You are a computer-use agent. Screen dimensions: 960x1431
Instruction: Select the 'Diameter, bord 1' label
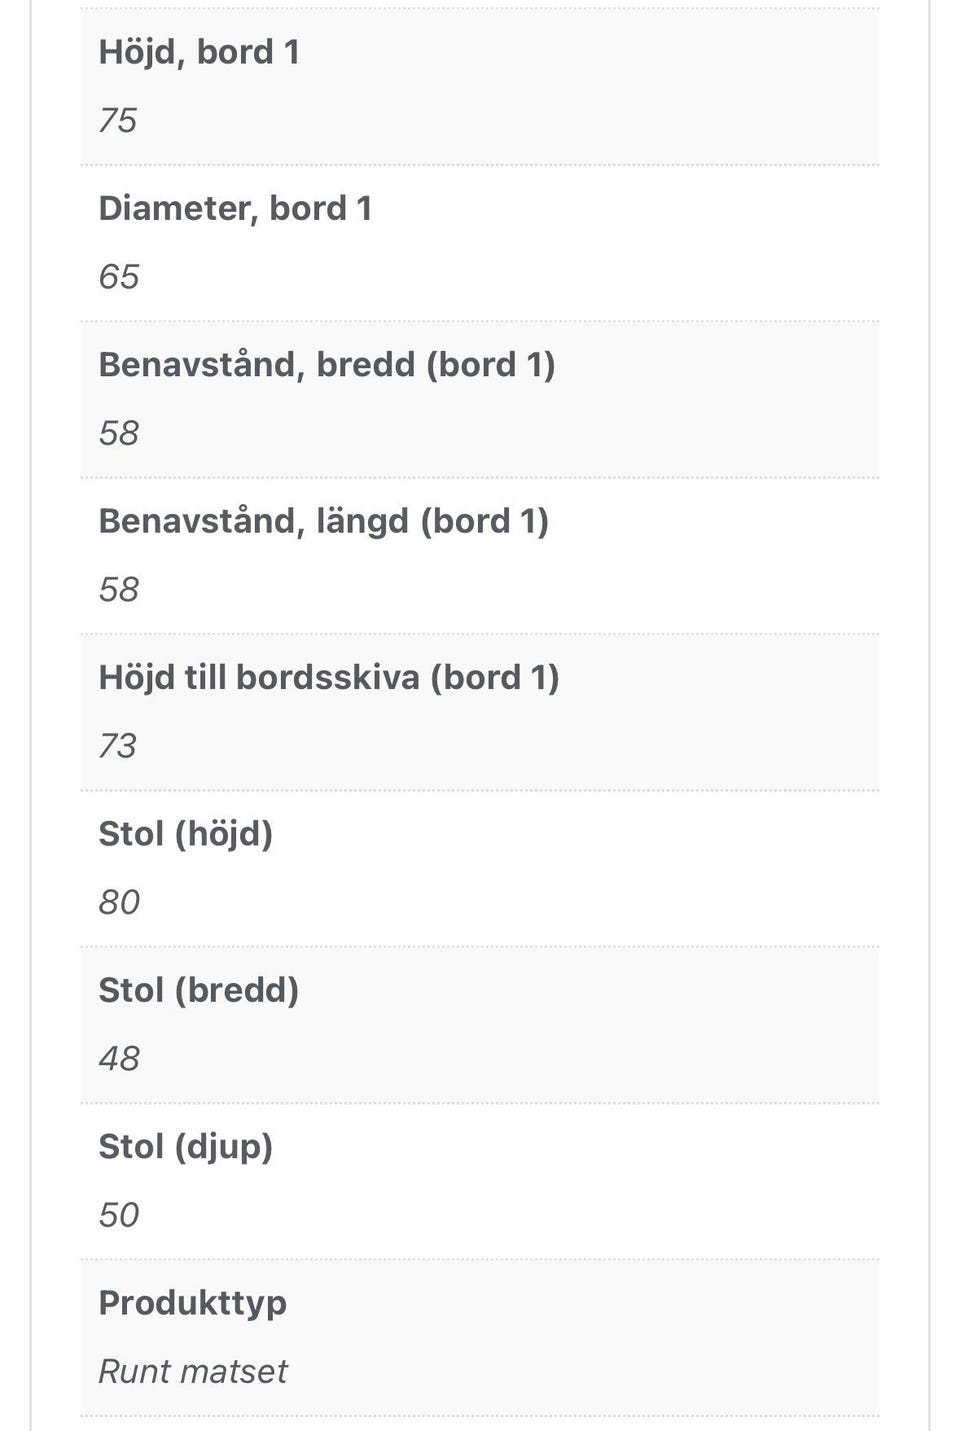[x=235, y=208]
